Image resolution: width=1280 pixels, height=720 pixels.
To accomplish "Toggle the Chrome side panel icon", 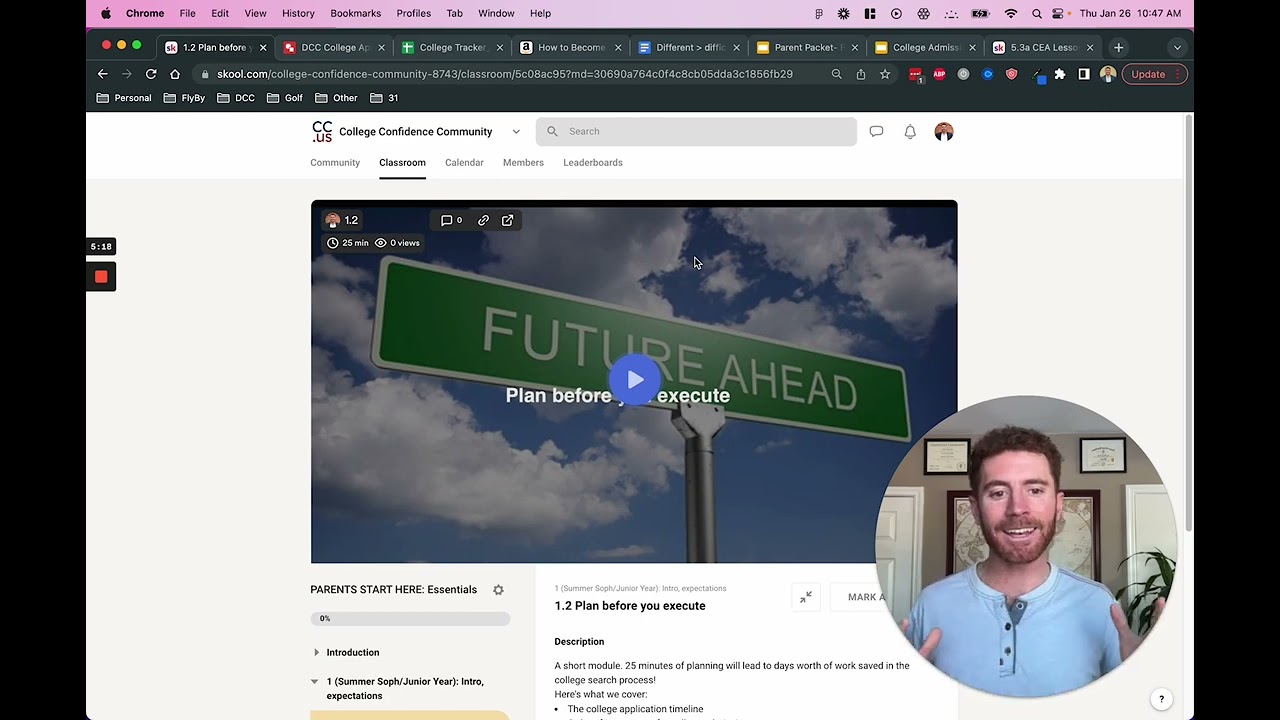I will coord(1084,74).
